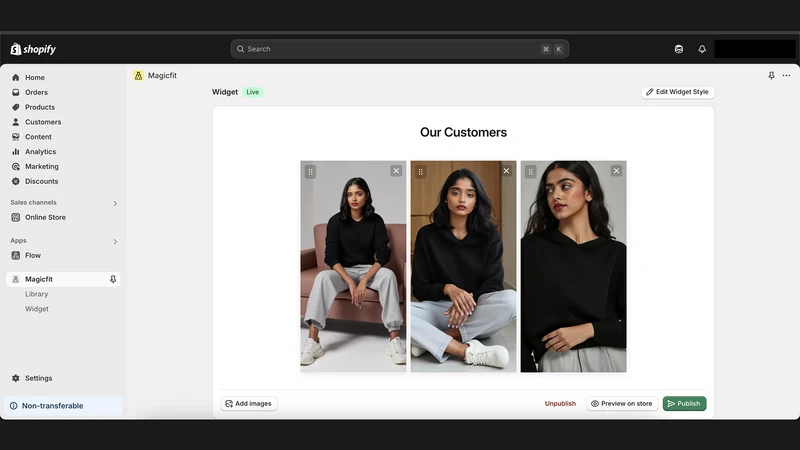Image resolution: width=800 pixels, height=450 pixels.
Task: Expand the Sales channels chevron
Action: coord(115,204)
